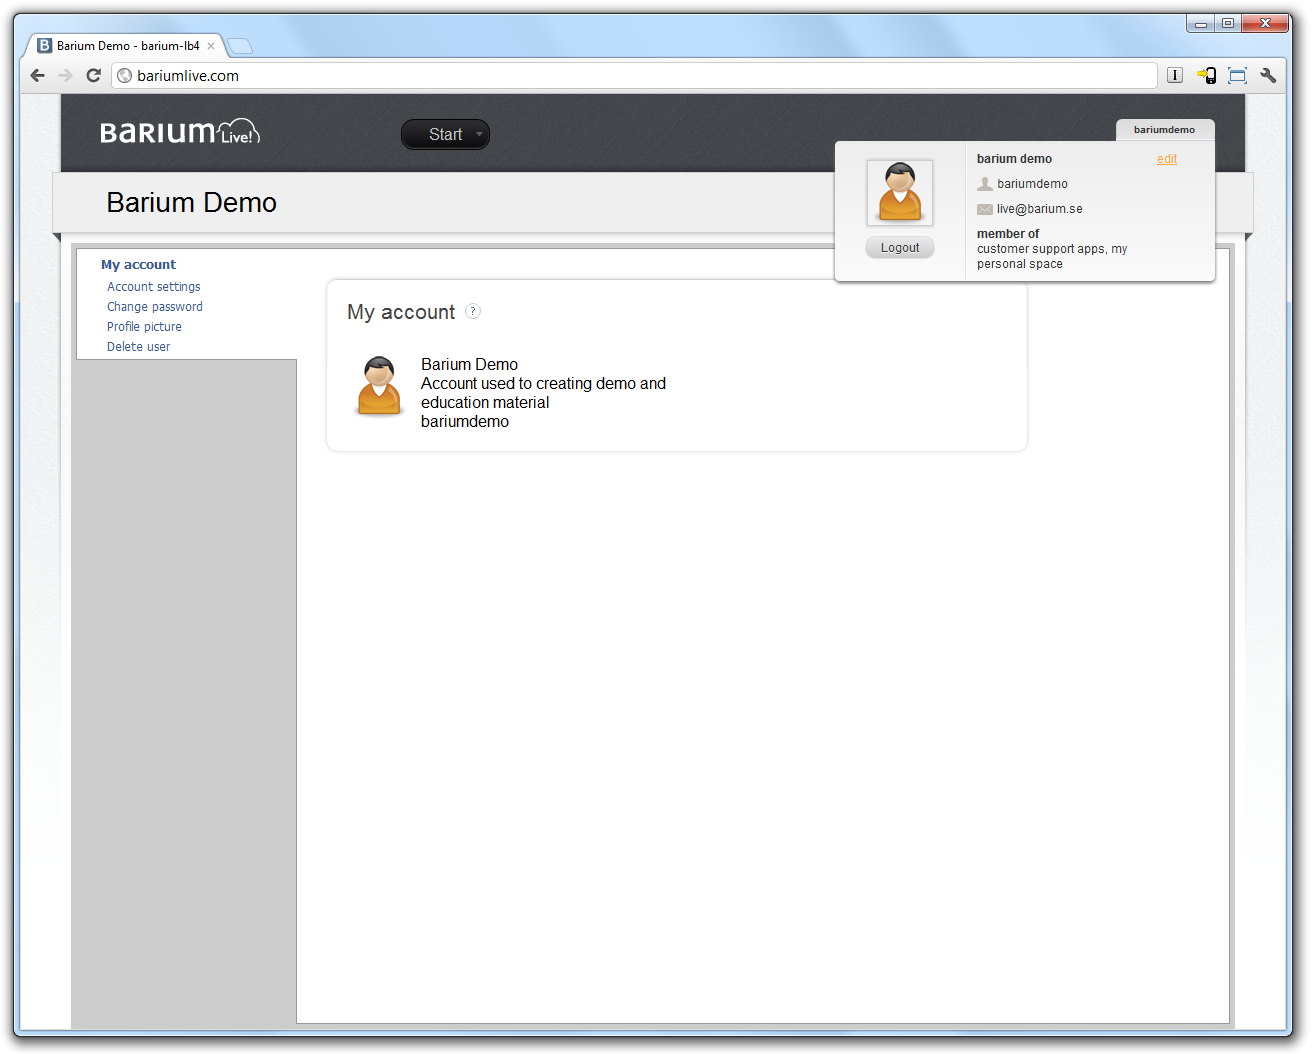Screen dimensions: 1315x1054
Task: Open the wrench settings menu icon
Action: [1268, 75]
